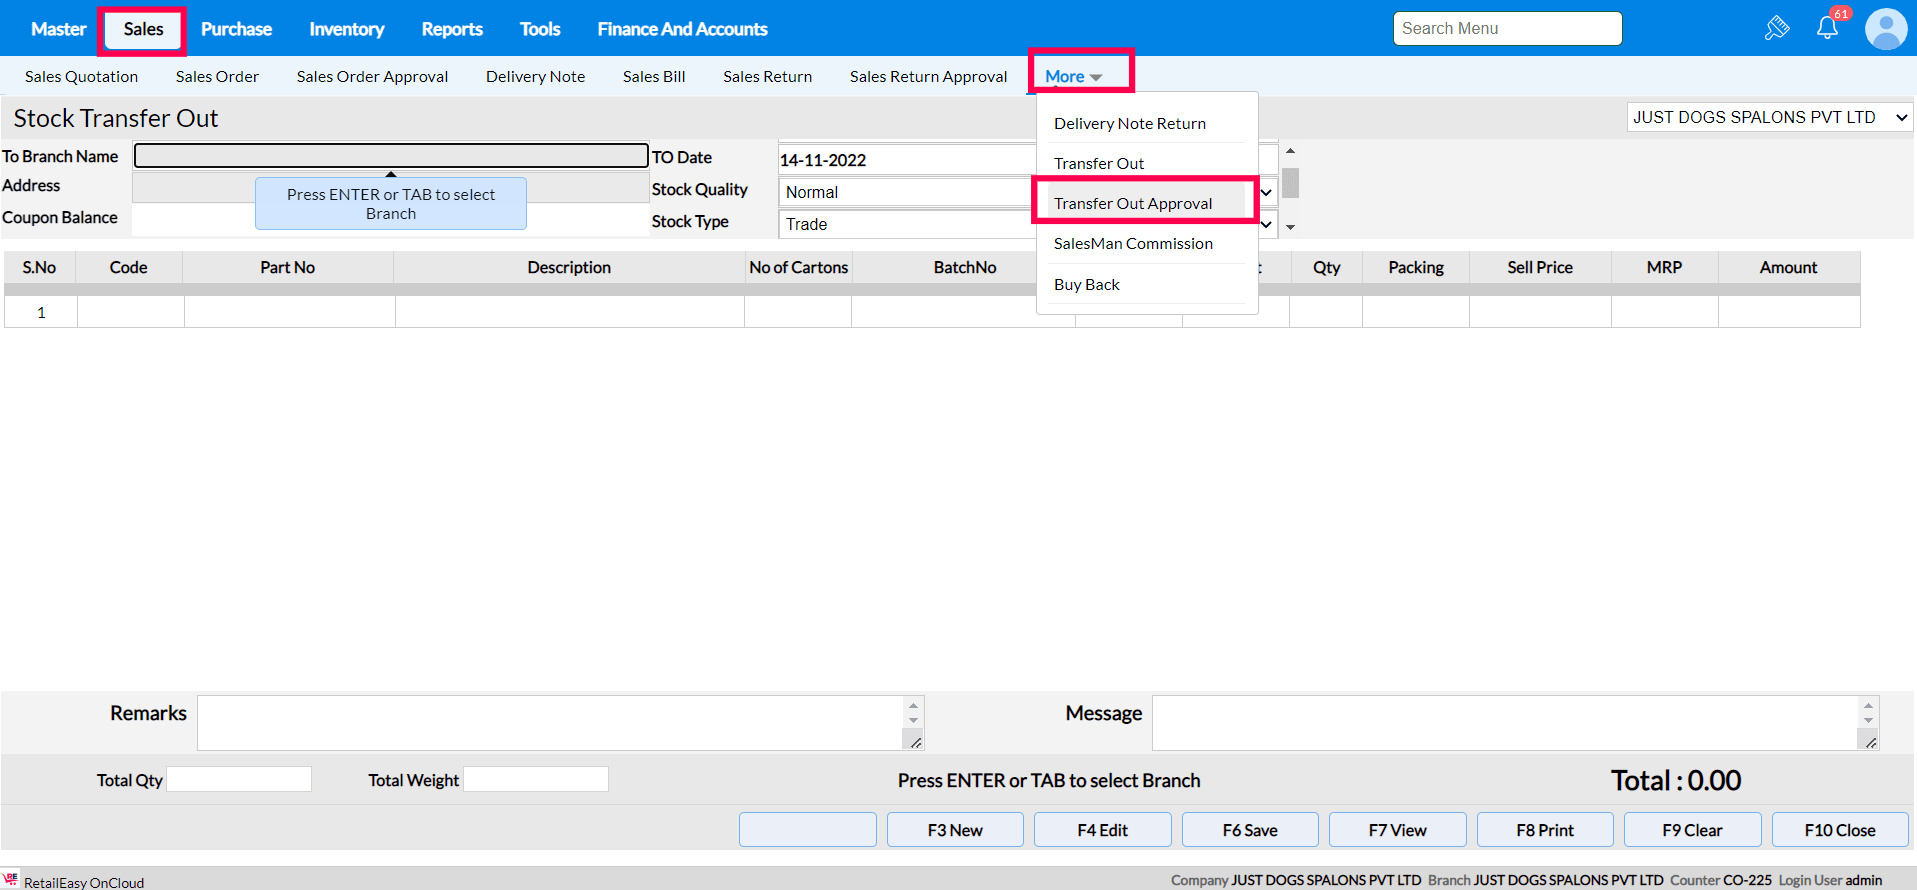Click the F10 Close button
This screenshot has width=1917, height=890.
click(x=1839, y=830)
